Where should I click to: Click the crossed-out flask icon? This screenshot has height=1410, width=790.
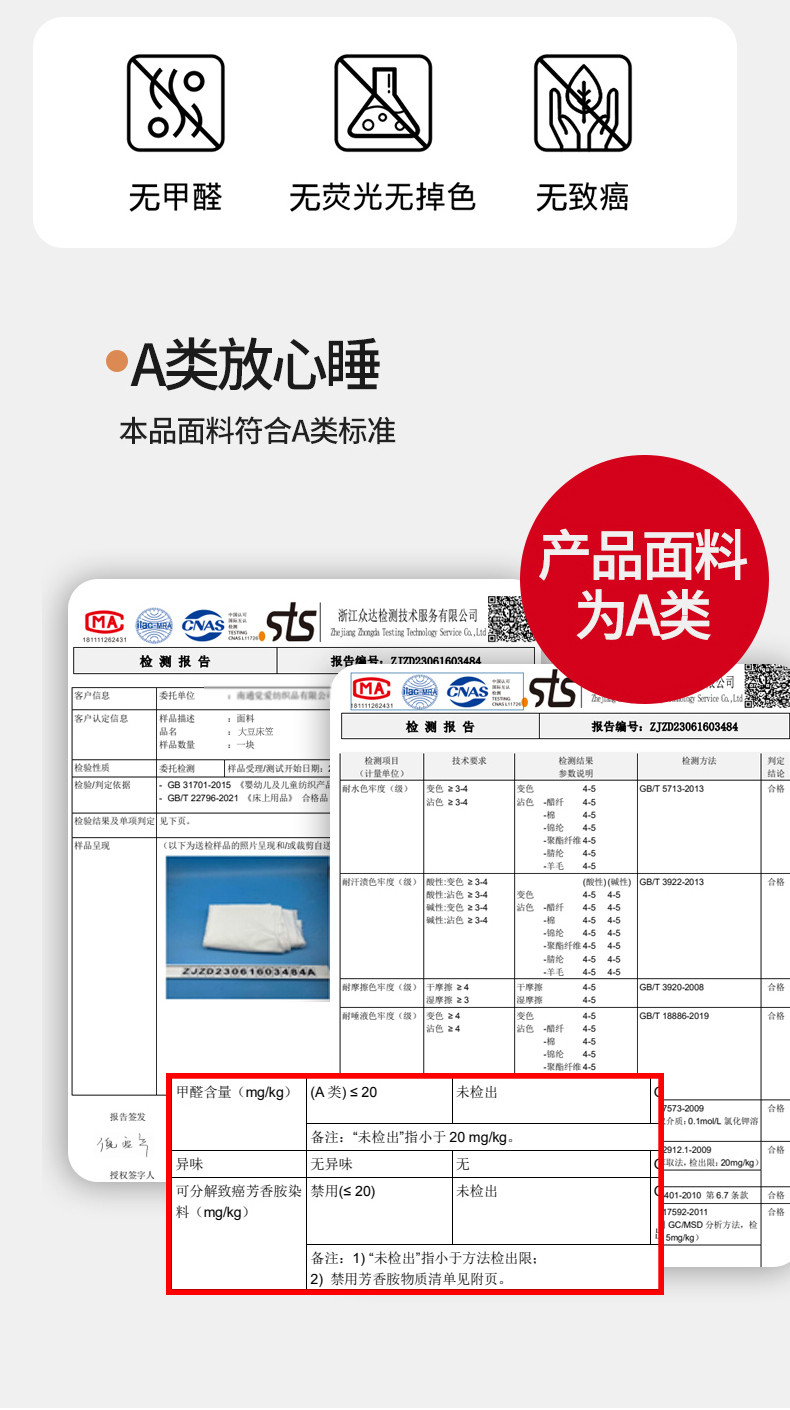click(382, 102)
